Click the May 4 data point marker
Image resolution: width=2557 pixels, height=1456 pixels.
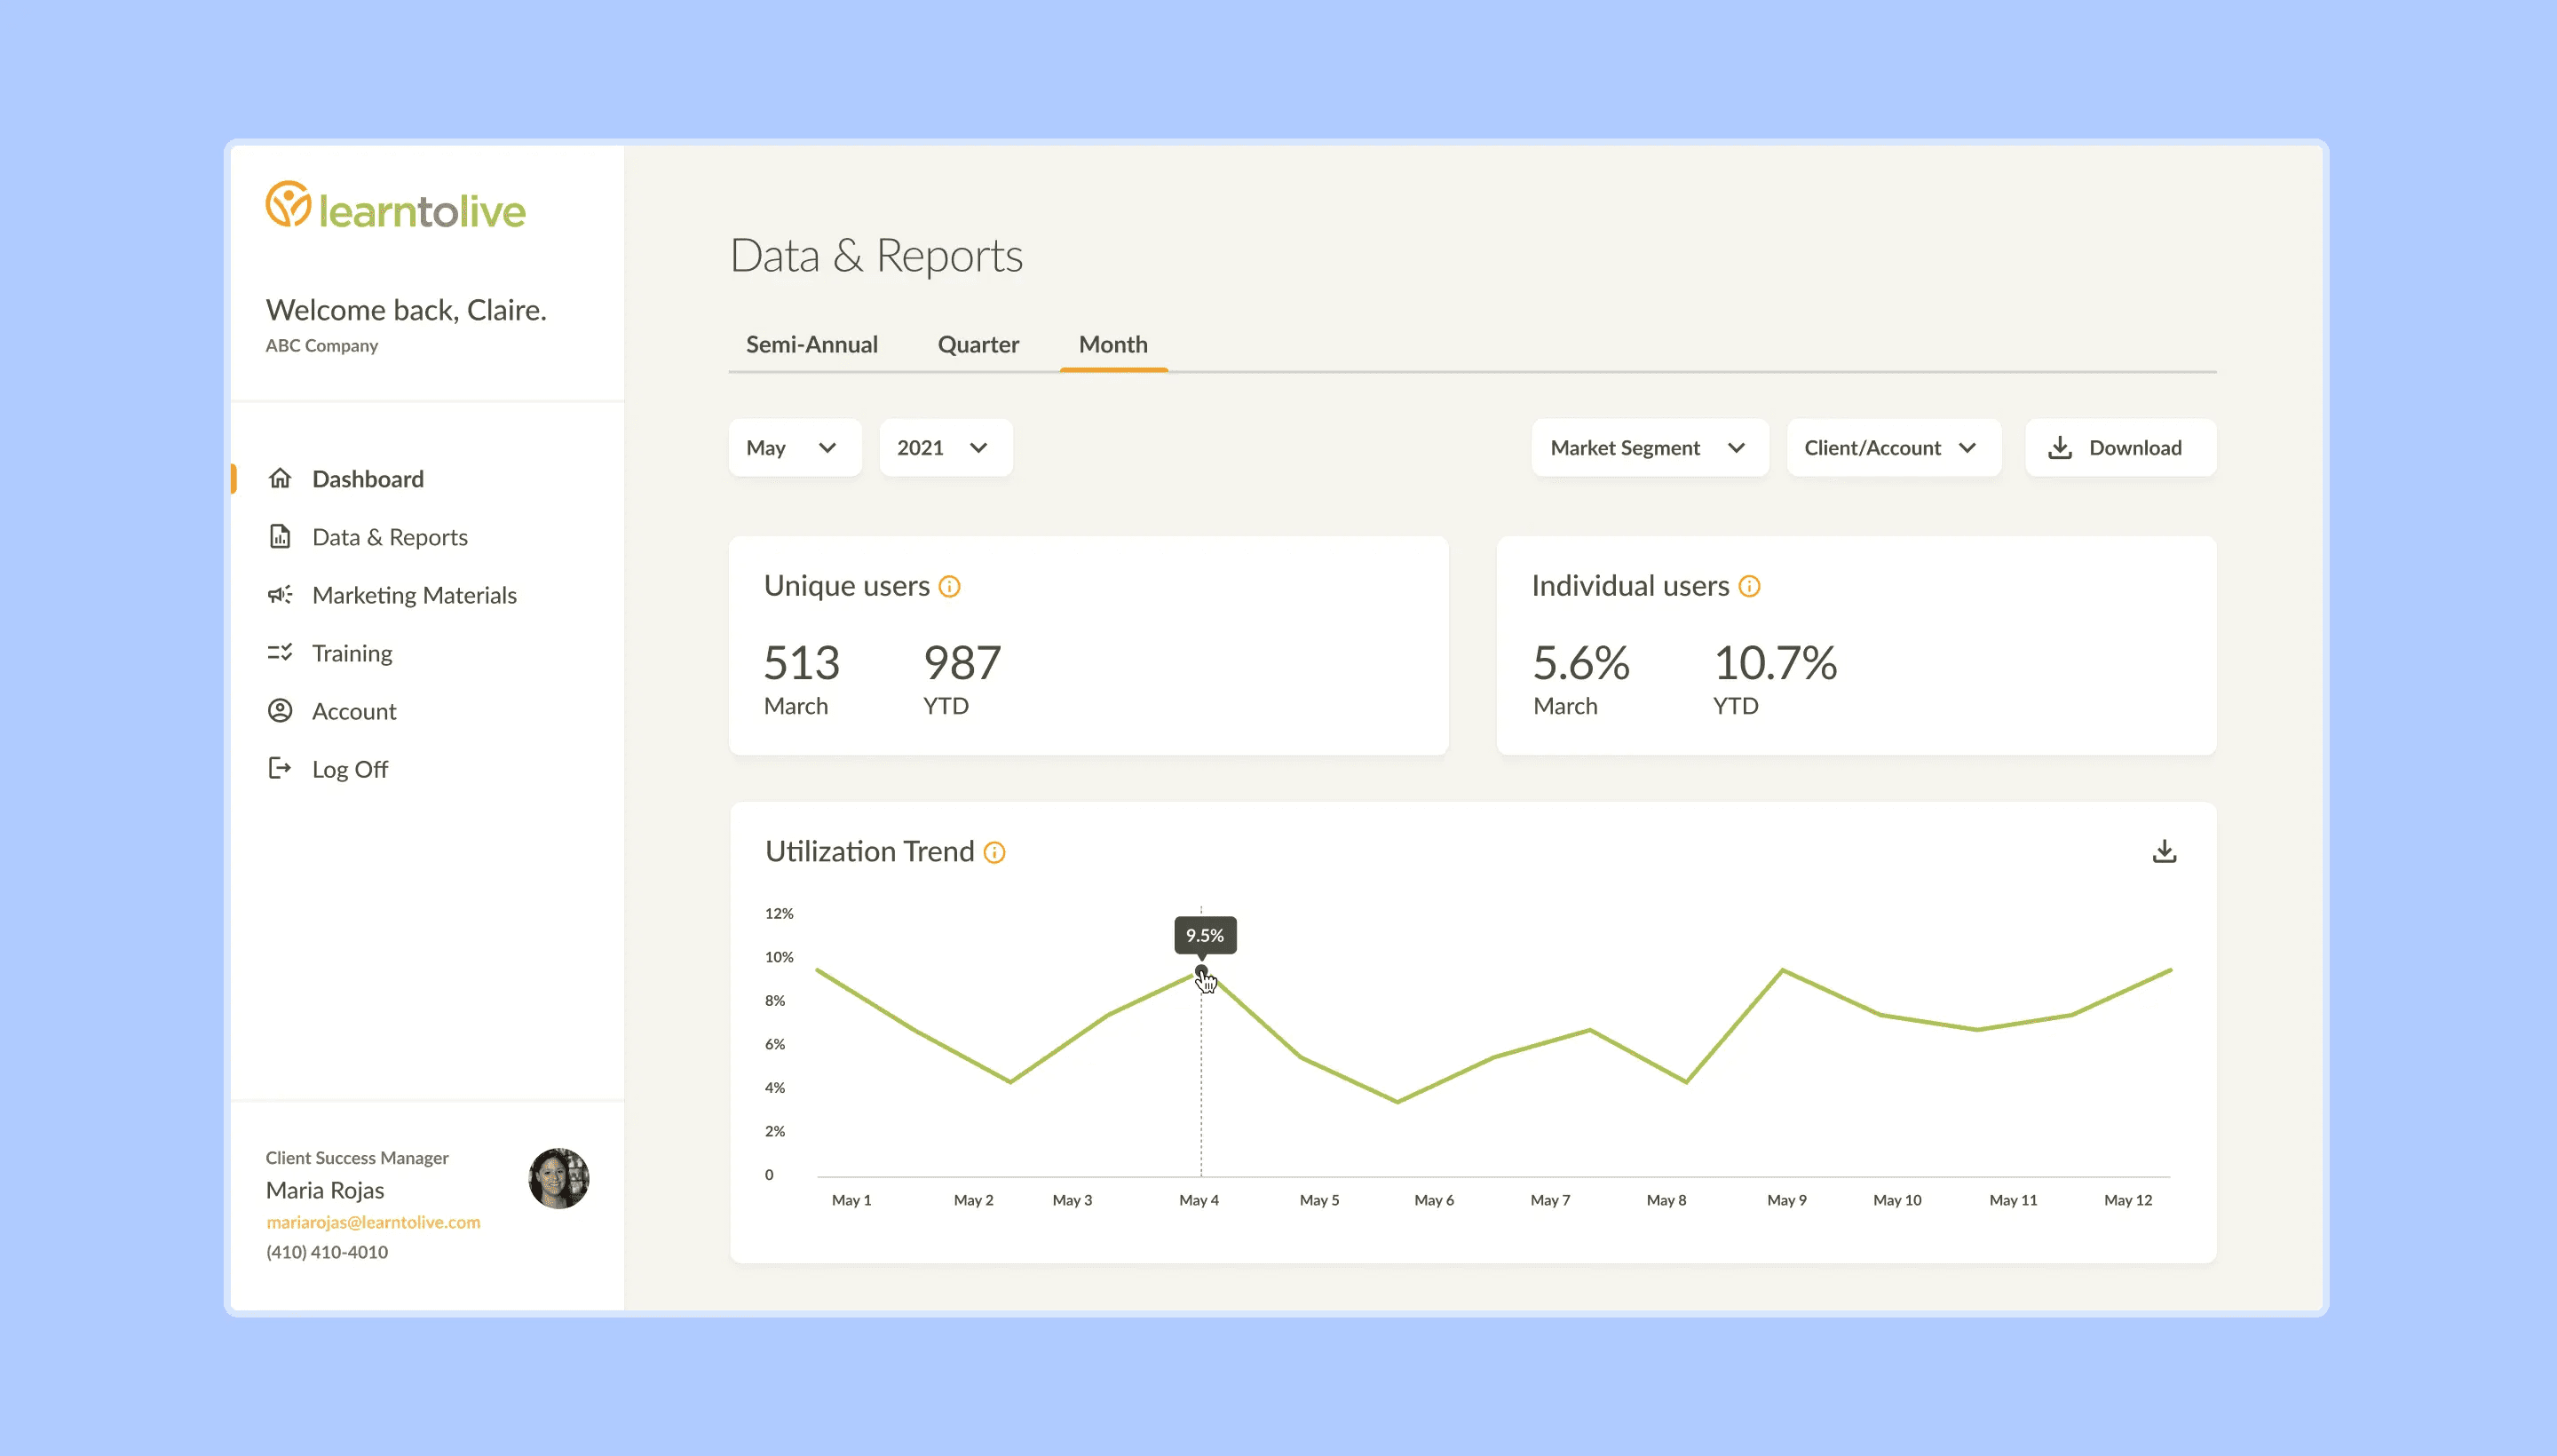pyautogui.click(x=1201, y=971)
